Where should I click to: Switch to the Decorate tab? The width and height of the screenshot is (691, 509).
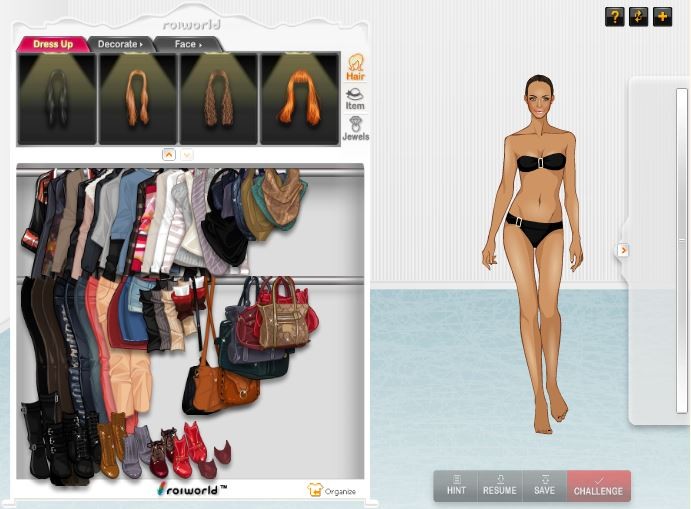[120, 44]
